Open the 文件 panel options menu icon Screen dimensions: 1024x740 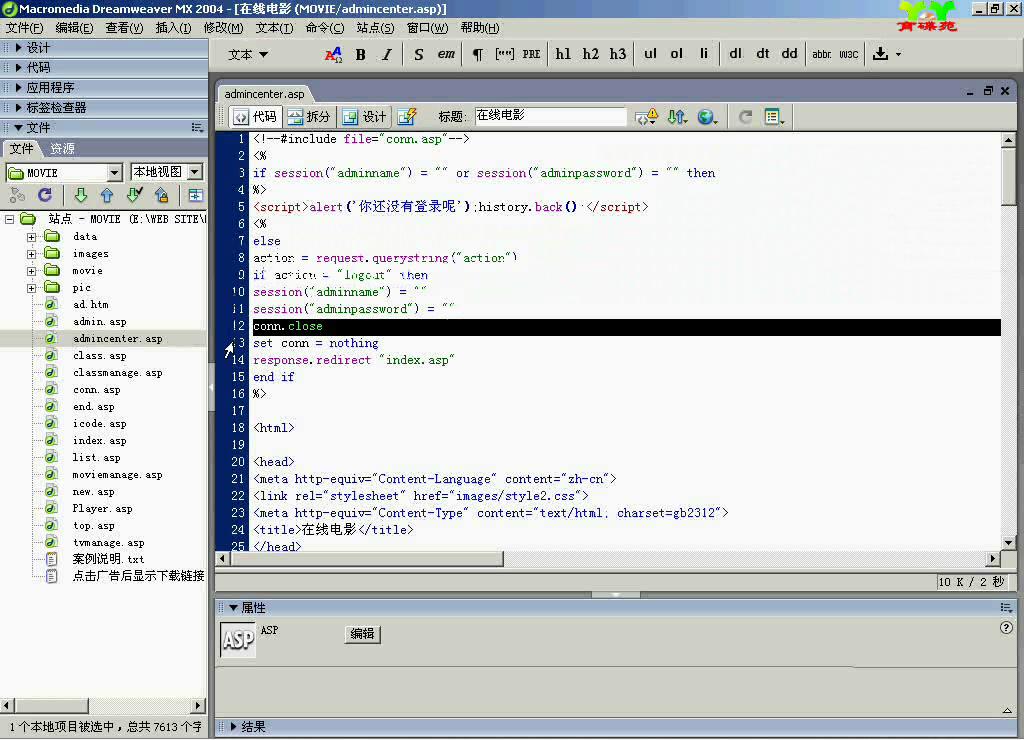pos(197,127)
